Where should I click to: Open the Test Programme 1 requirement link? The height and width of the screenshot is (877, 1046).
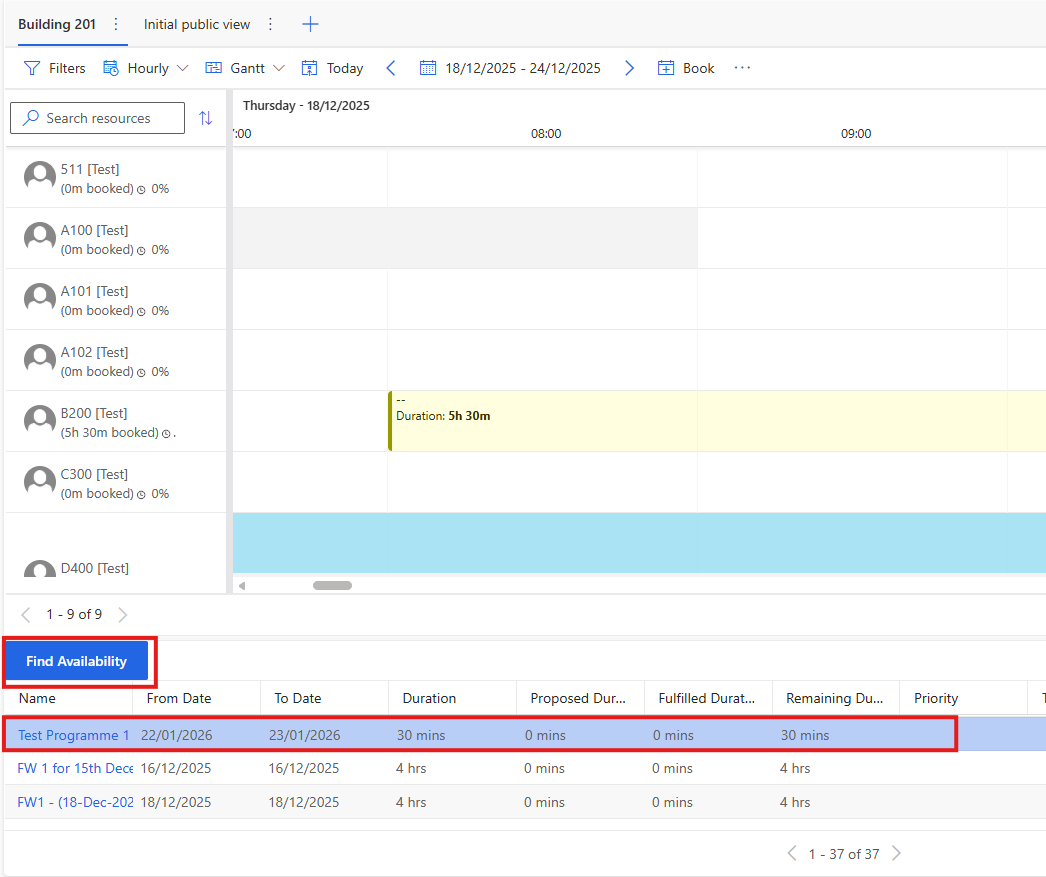click(x=73, y=735)
